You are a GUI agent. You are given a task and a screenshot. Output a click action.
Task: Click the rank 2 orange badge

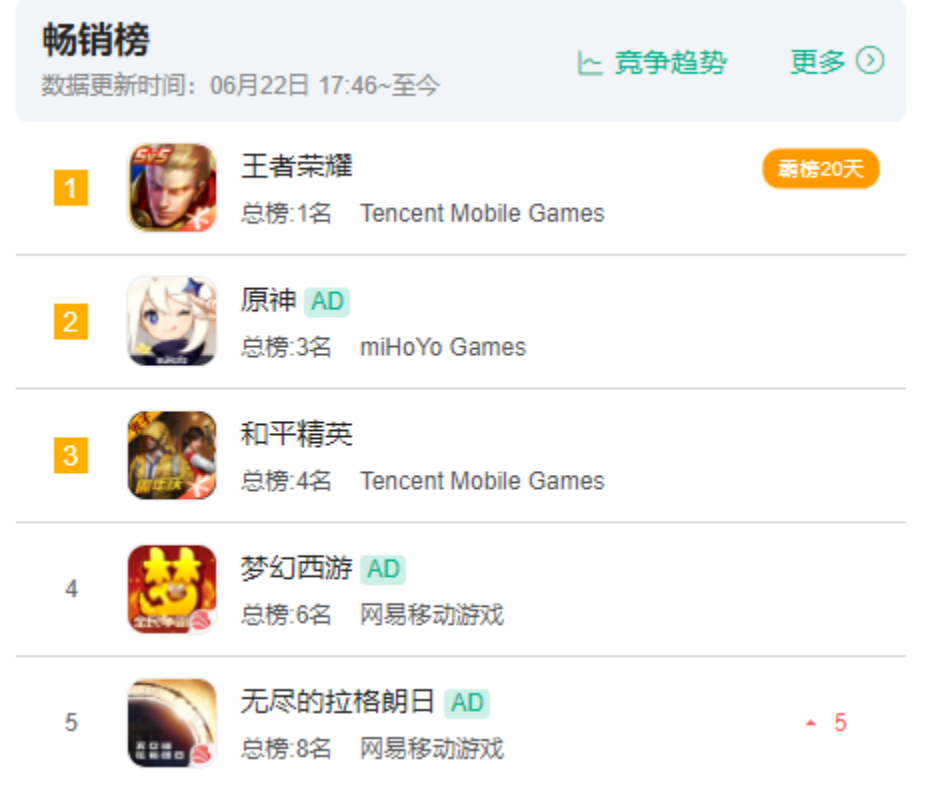pos(71,322)
